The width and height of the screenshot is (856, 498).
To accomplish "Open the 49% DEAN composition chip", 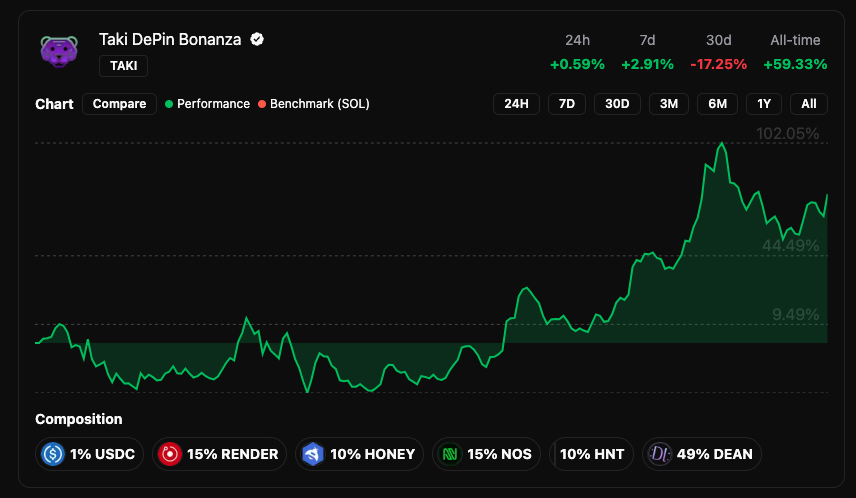I will coord(702,454).
